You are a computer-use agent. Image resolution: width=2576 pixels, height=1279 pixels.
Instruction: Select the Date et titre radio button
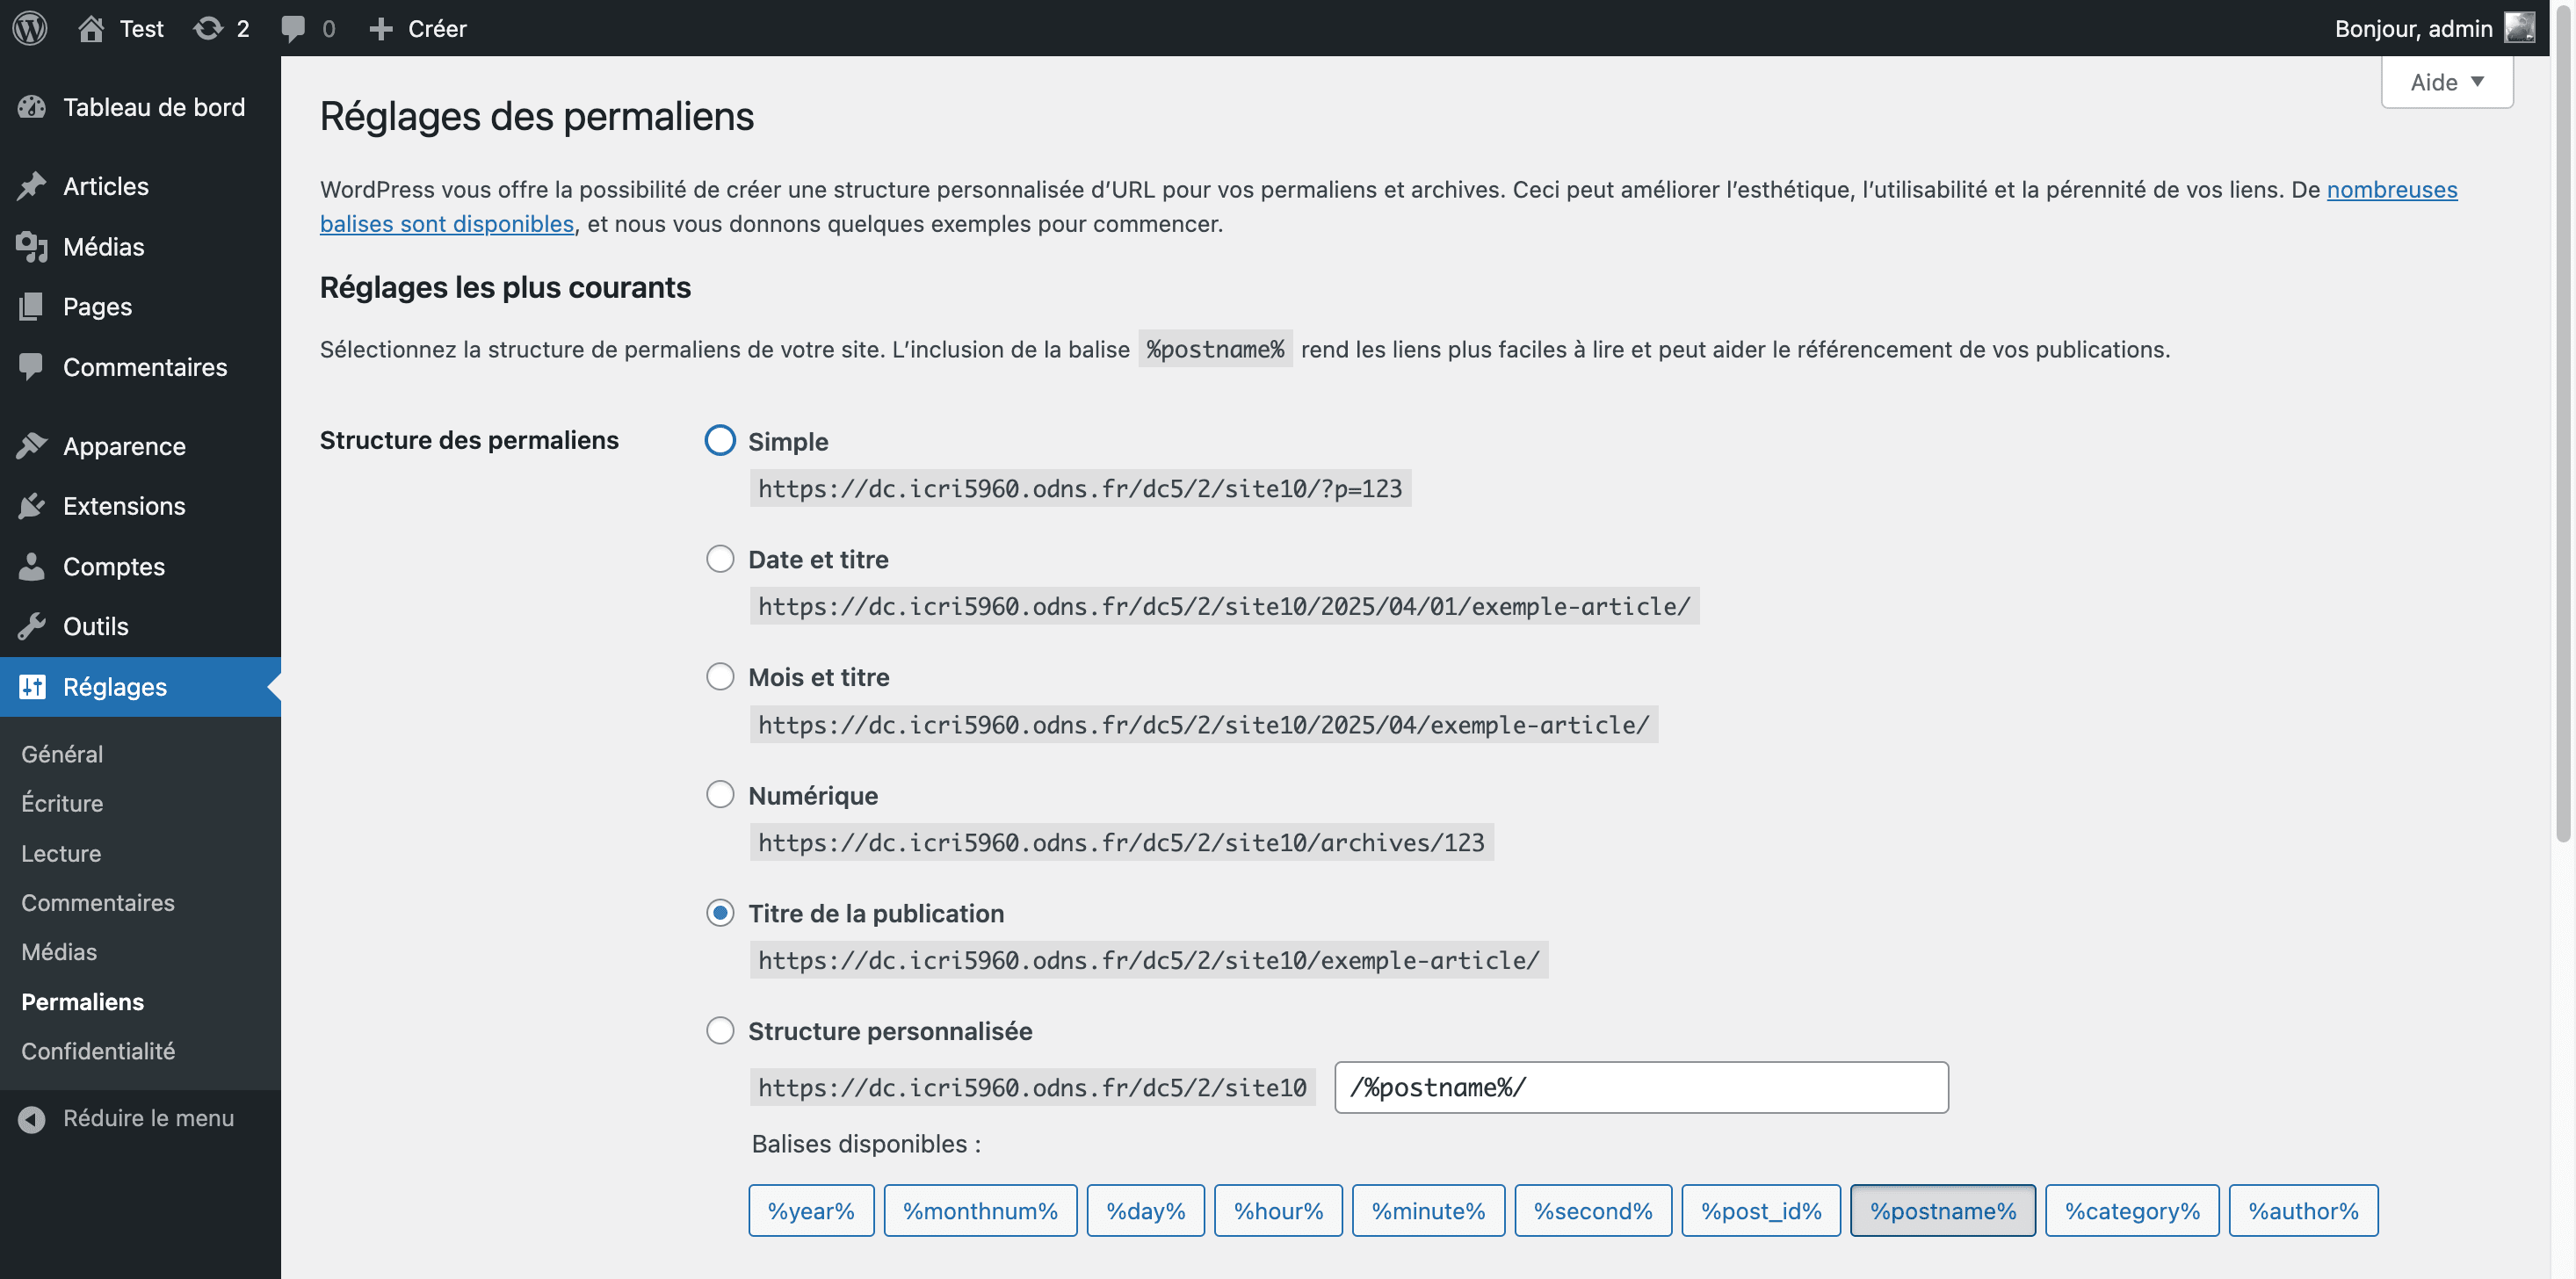[720, 558]
